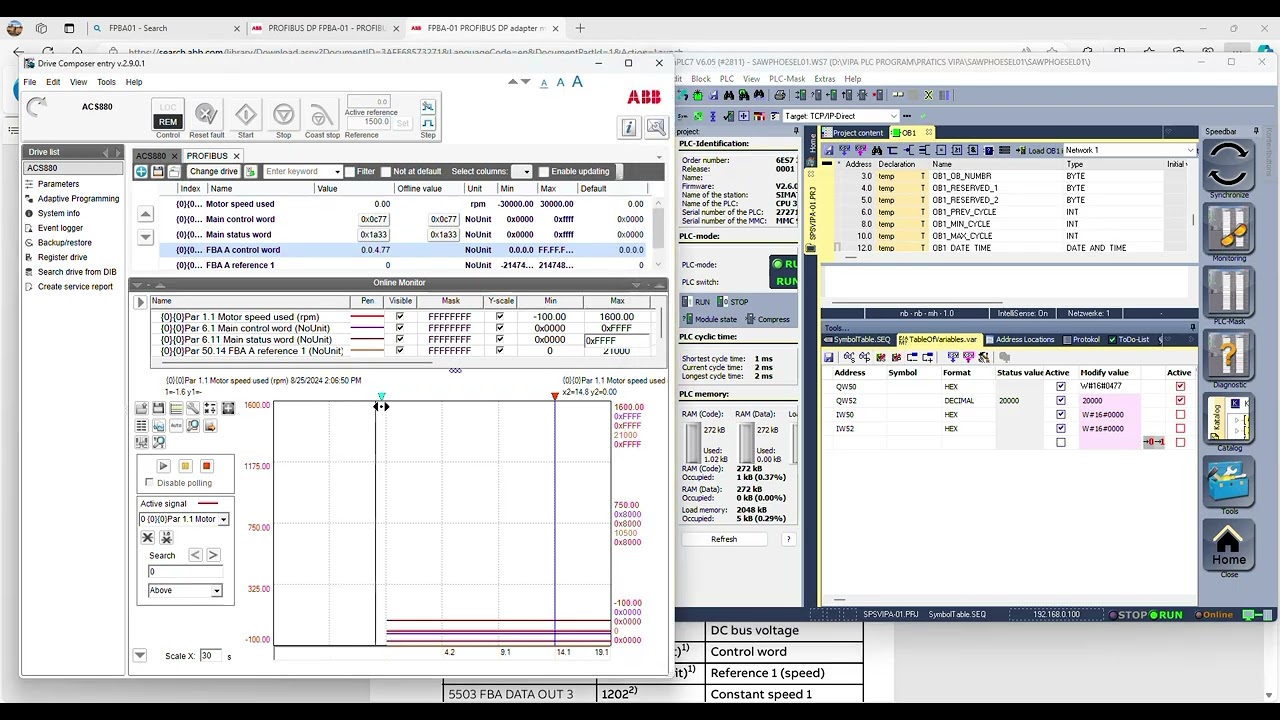Click the Compress button in PLC-mode
The image size is (1280, 720).
point(768,319)
